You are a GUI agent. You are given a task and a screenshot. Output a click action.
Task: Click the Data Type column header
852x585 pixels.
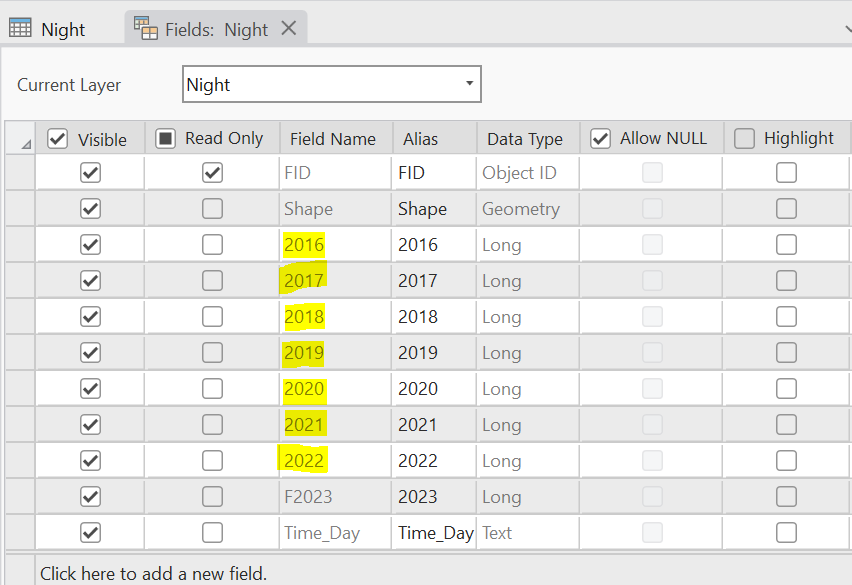tap(525, 139)
